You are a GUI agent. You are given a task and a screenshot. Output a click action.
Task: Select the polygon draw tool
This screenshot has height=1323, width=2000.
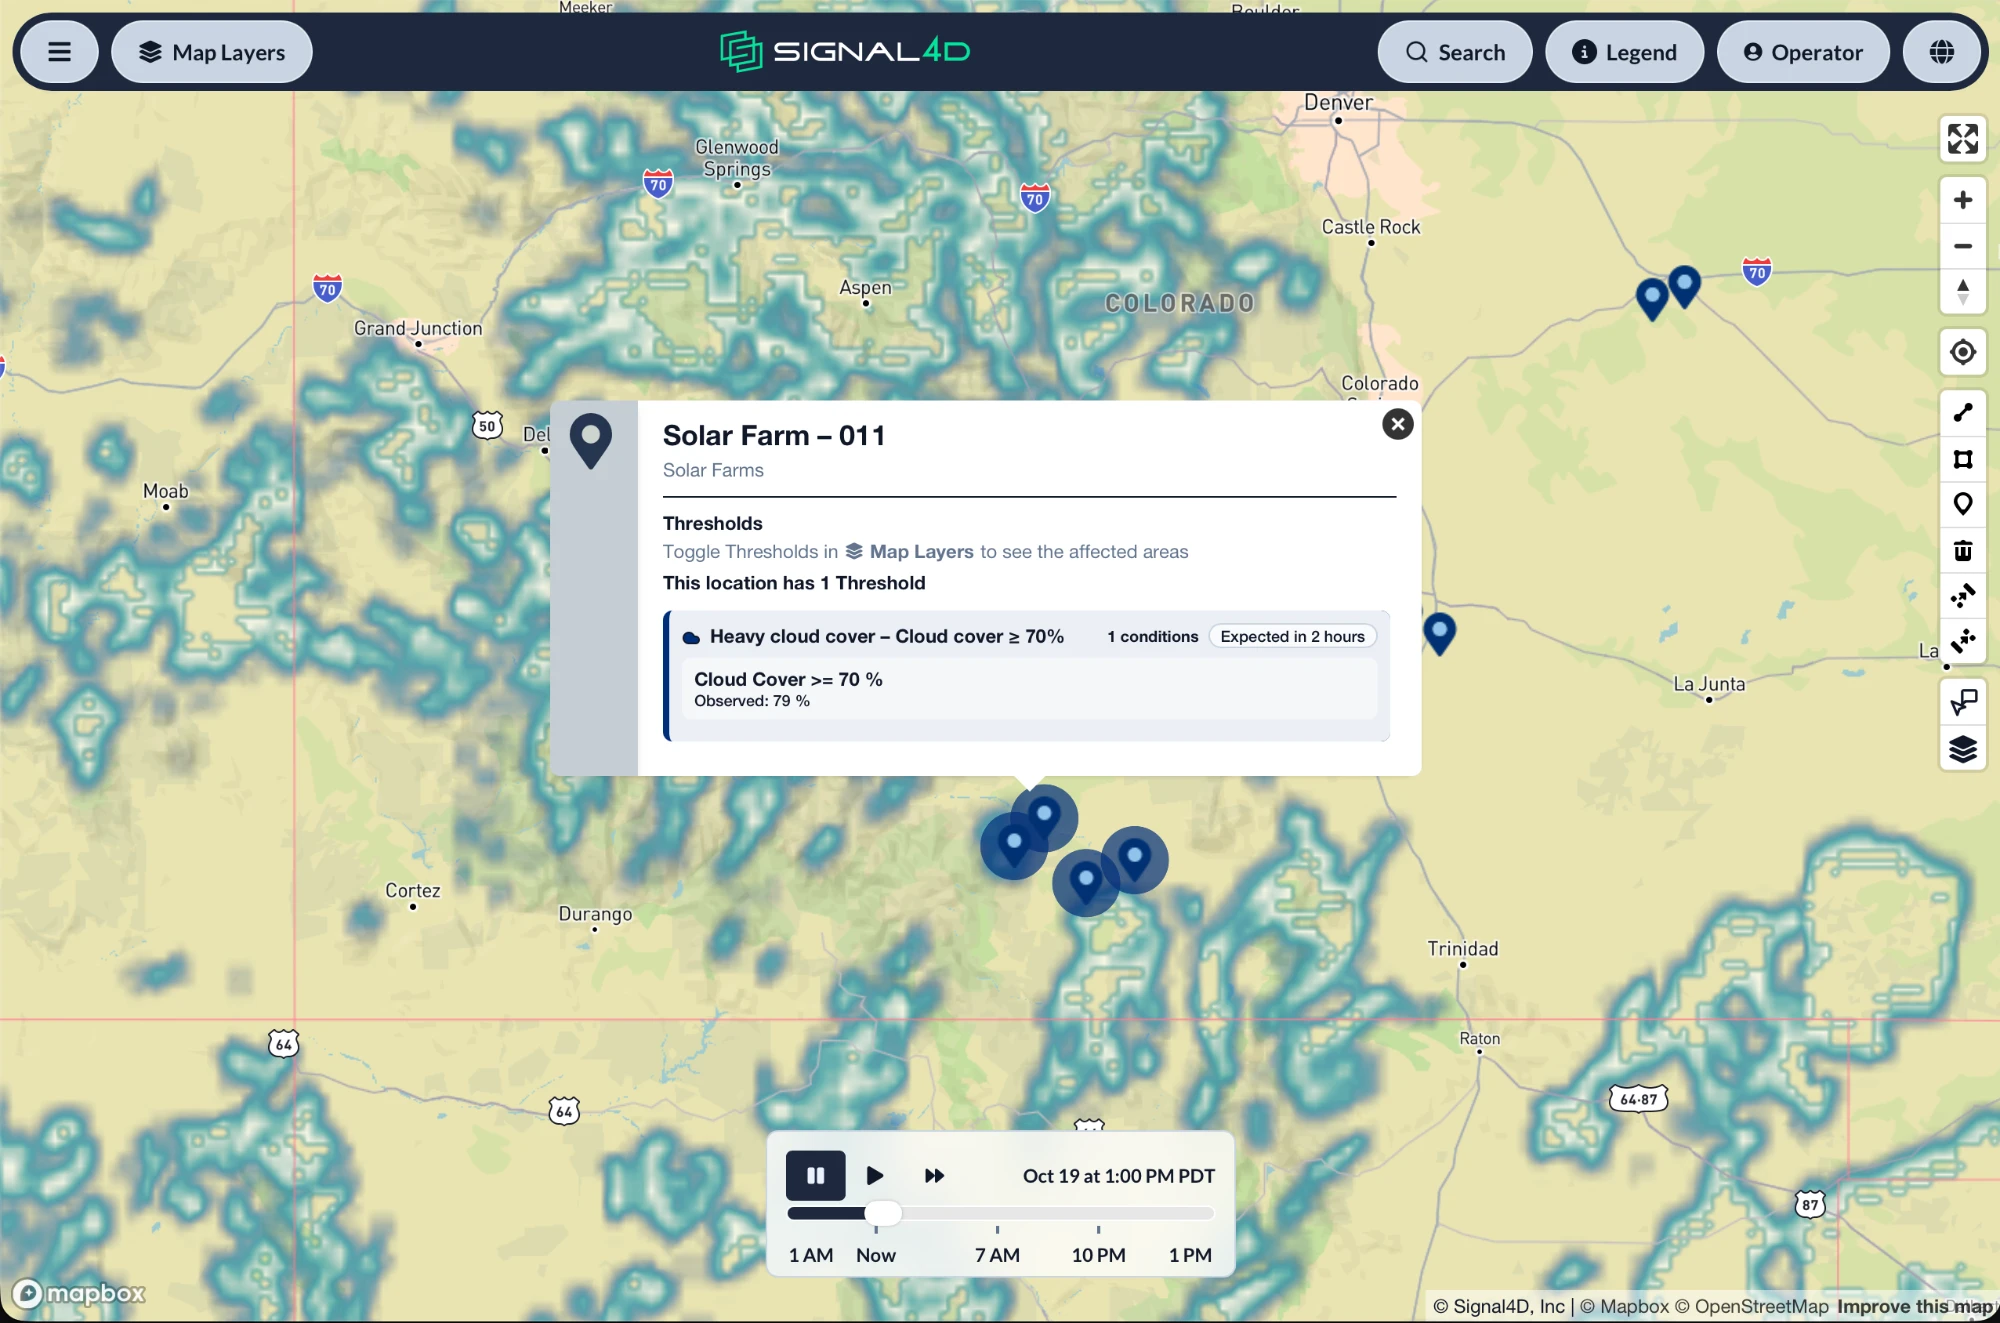click(1963, 459)
